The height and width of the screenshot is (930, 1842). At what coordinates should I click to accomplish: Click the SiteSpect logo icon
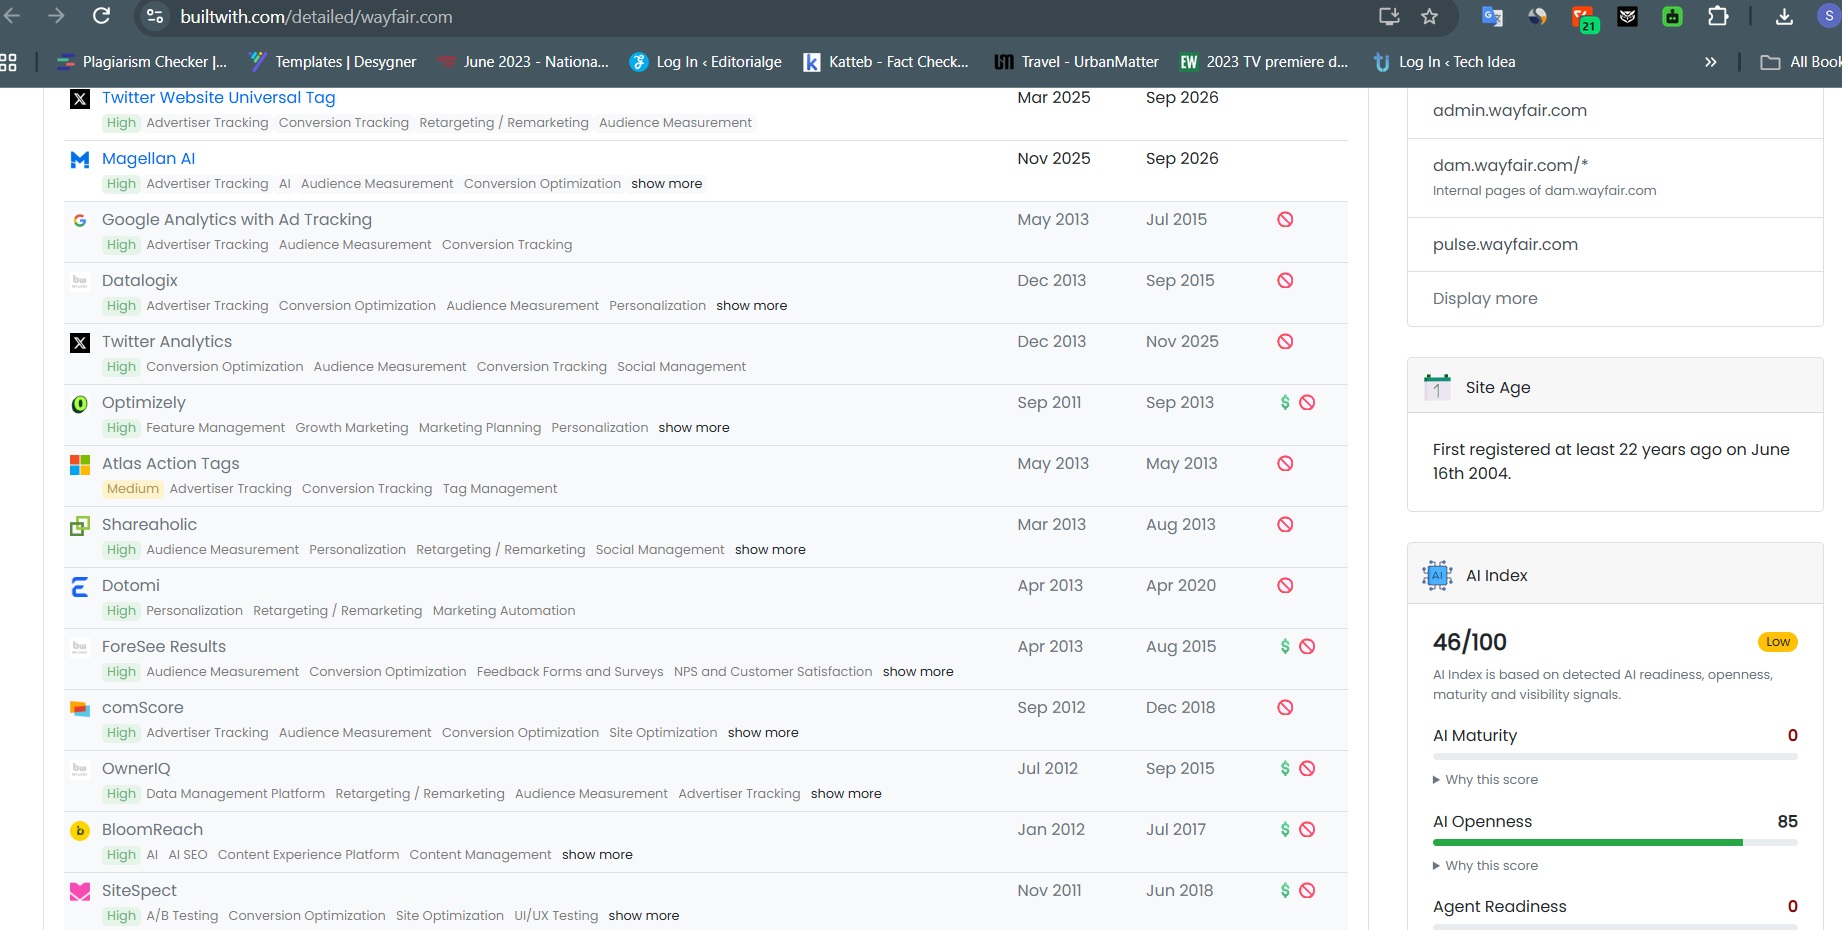click(x=80, y=892)
